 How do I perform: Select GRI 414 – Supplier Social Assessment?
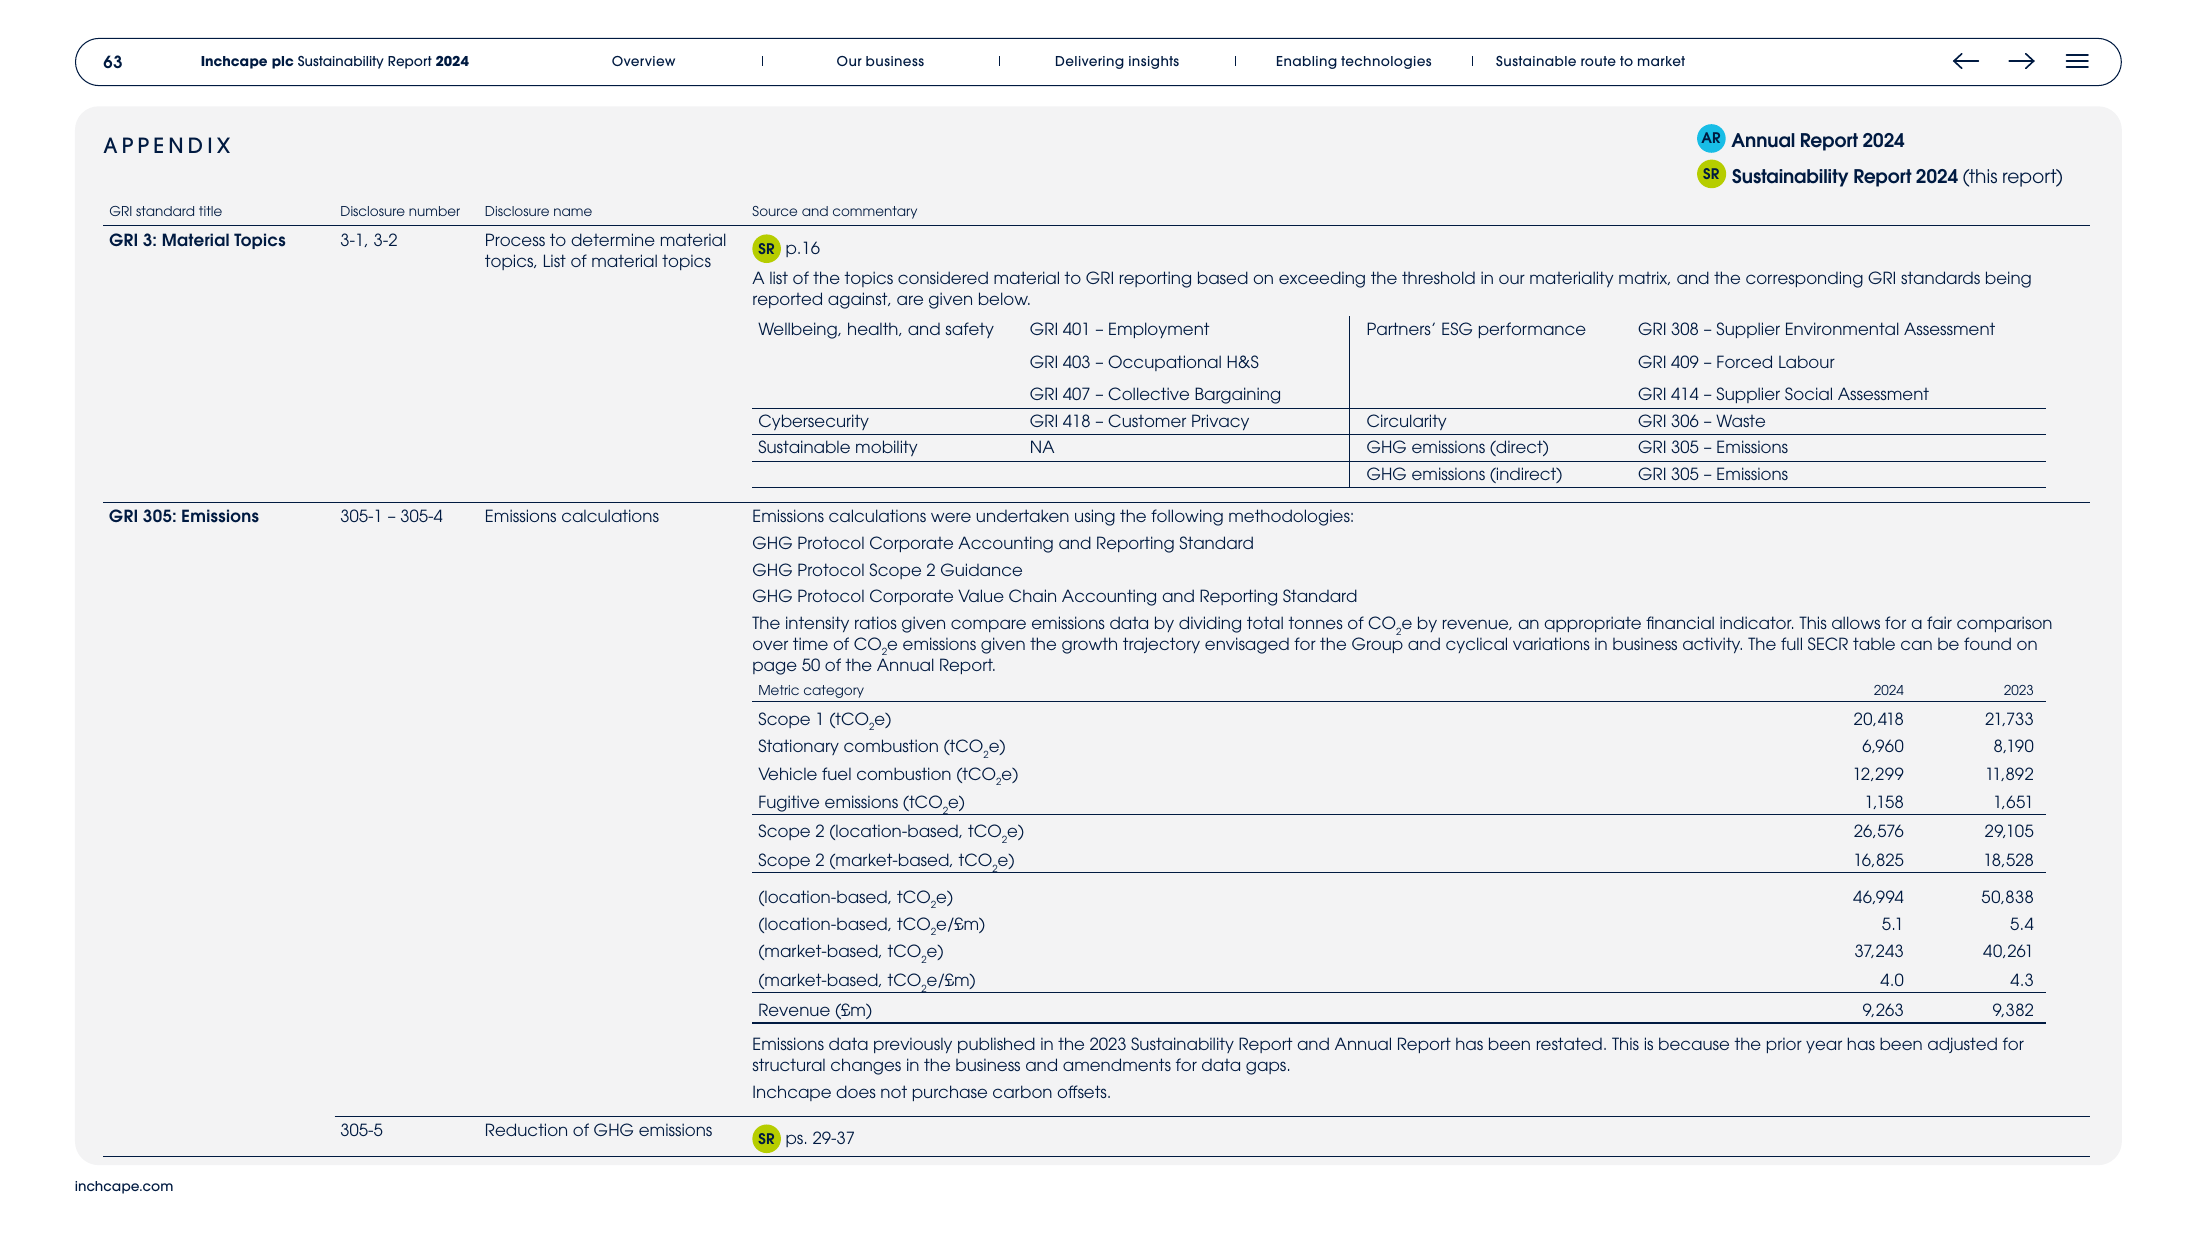point(1783,394)
